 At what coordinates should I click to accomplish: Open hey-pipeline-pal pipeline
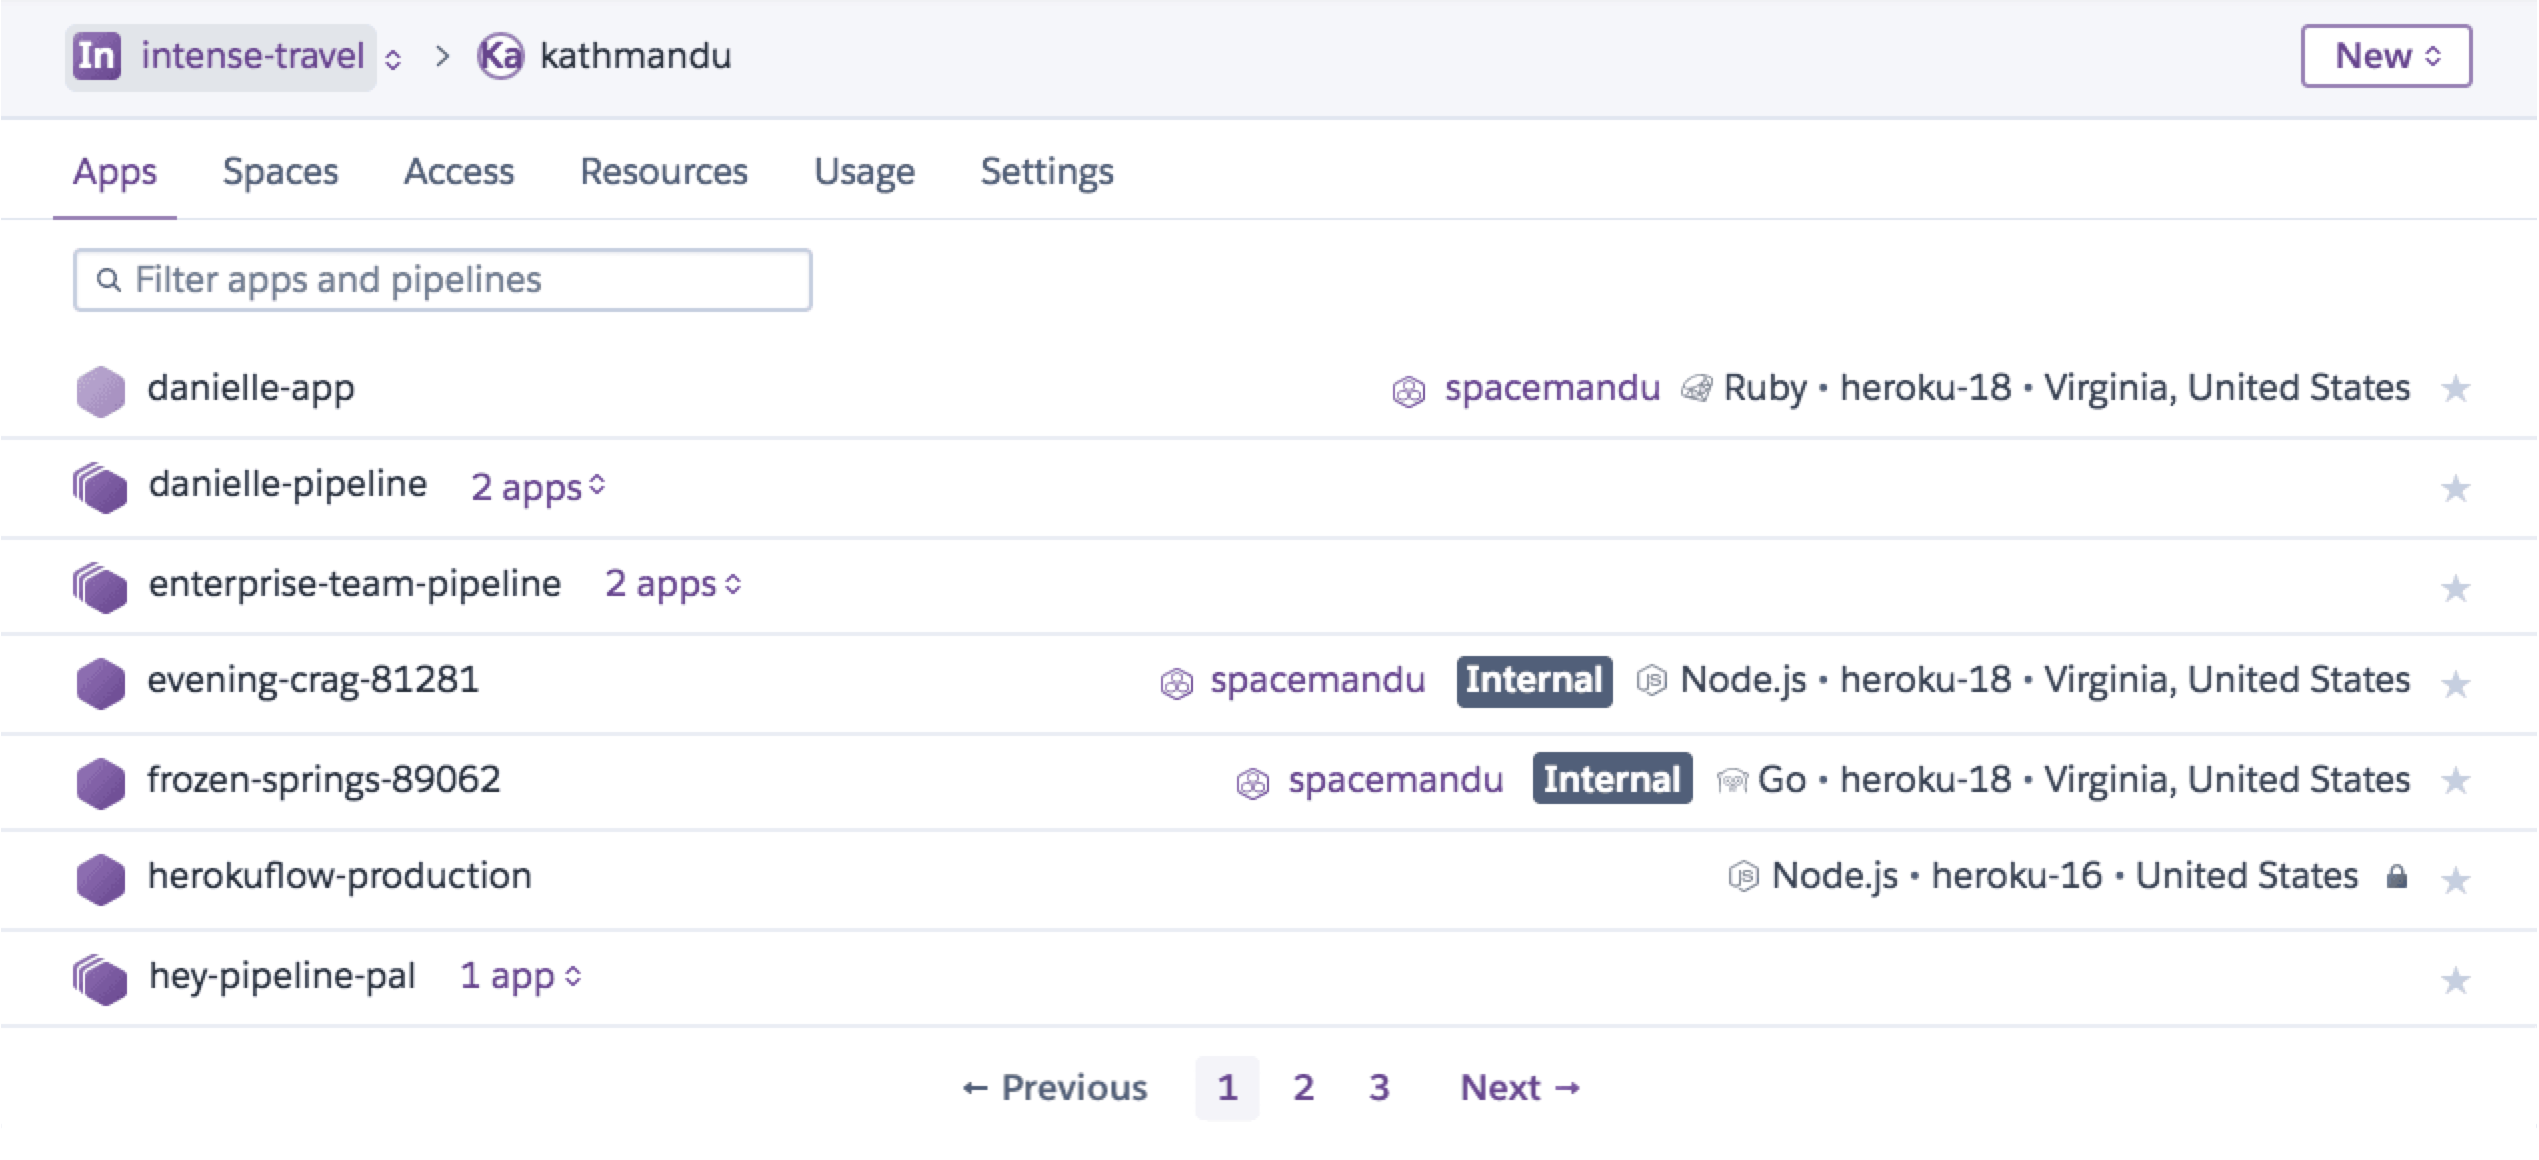[282, 976]
